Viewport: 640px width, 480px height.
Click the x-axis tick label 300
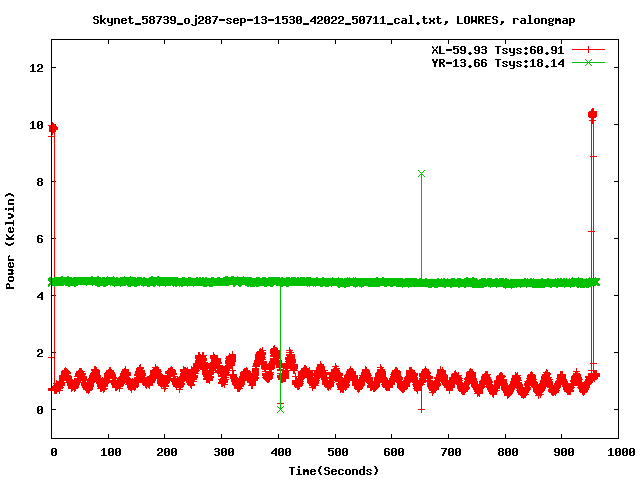point(224,452)
